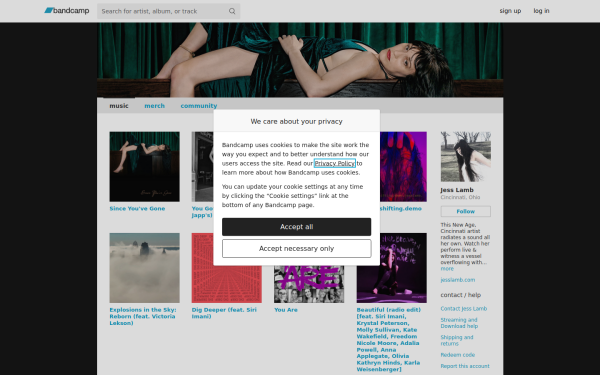Switch to the merch tab
Viewport: 600px width, 375px height.
point(155,106)
